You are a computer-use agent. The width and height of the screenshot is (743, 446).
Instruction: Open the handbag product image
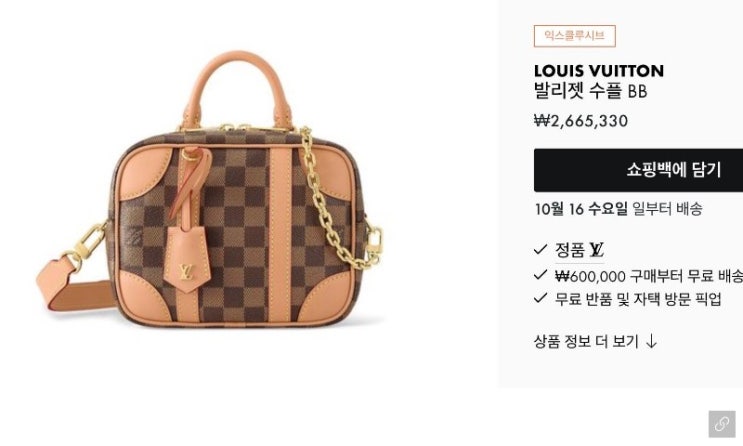coord(210,189)
